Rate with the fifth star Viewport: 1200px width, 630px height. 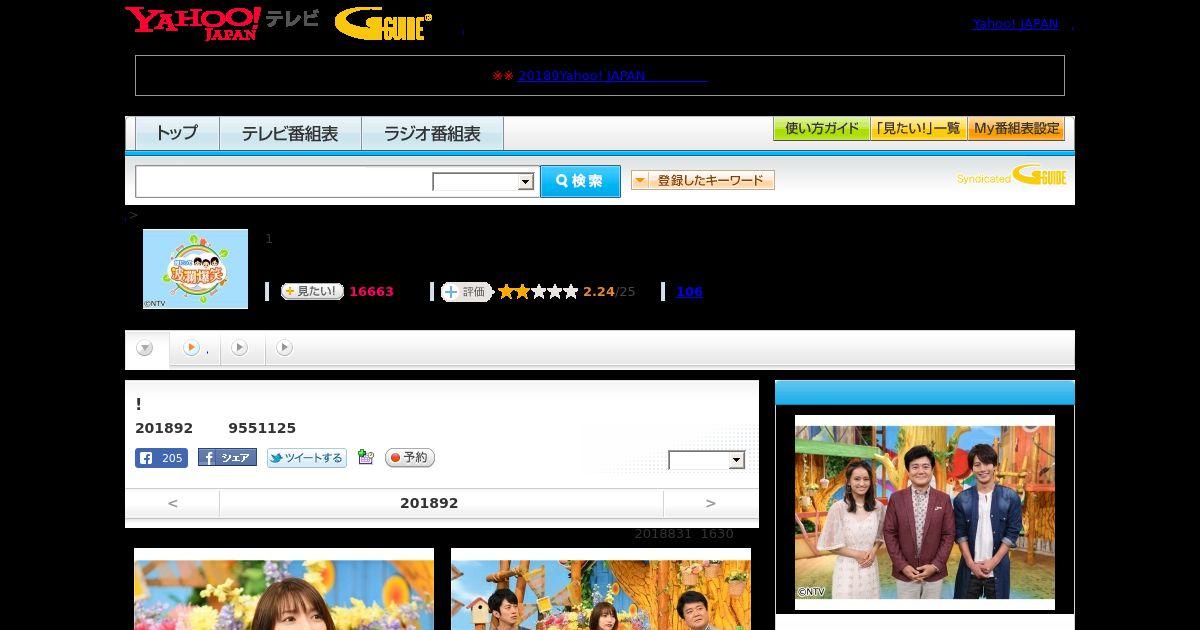pos(570,292)
